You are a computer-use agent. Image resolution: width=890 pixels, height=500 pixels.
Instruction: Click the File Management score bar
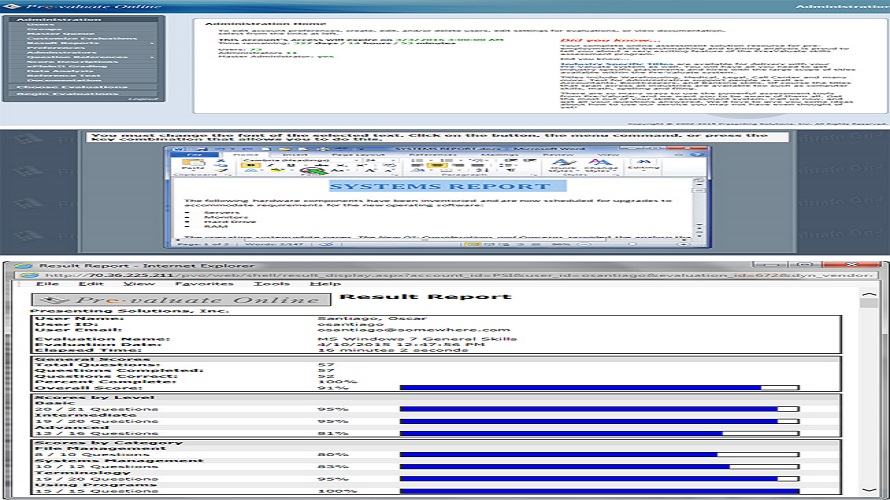tap(599, 455)
